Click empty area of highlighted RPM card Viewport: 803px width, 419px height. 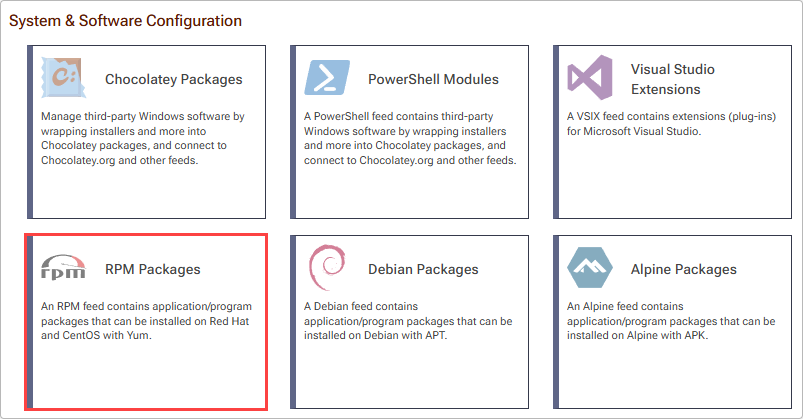click(x=149, y=376)
